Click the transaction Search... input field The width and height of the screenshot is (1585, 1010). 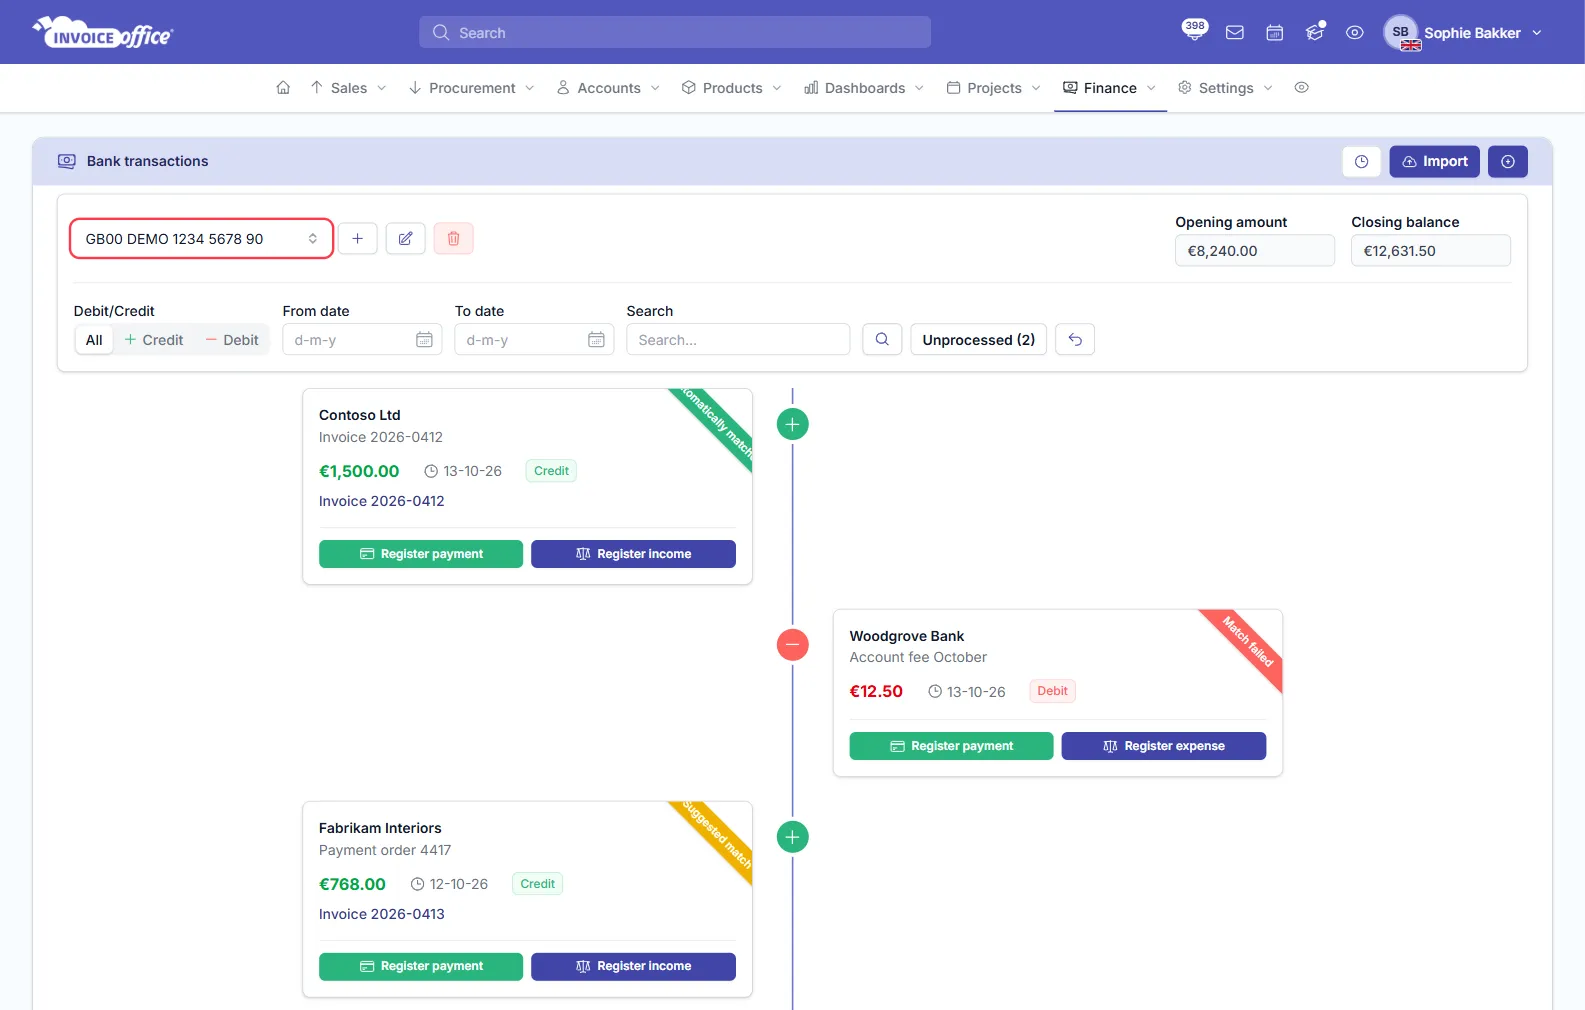738,340
